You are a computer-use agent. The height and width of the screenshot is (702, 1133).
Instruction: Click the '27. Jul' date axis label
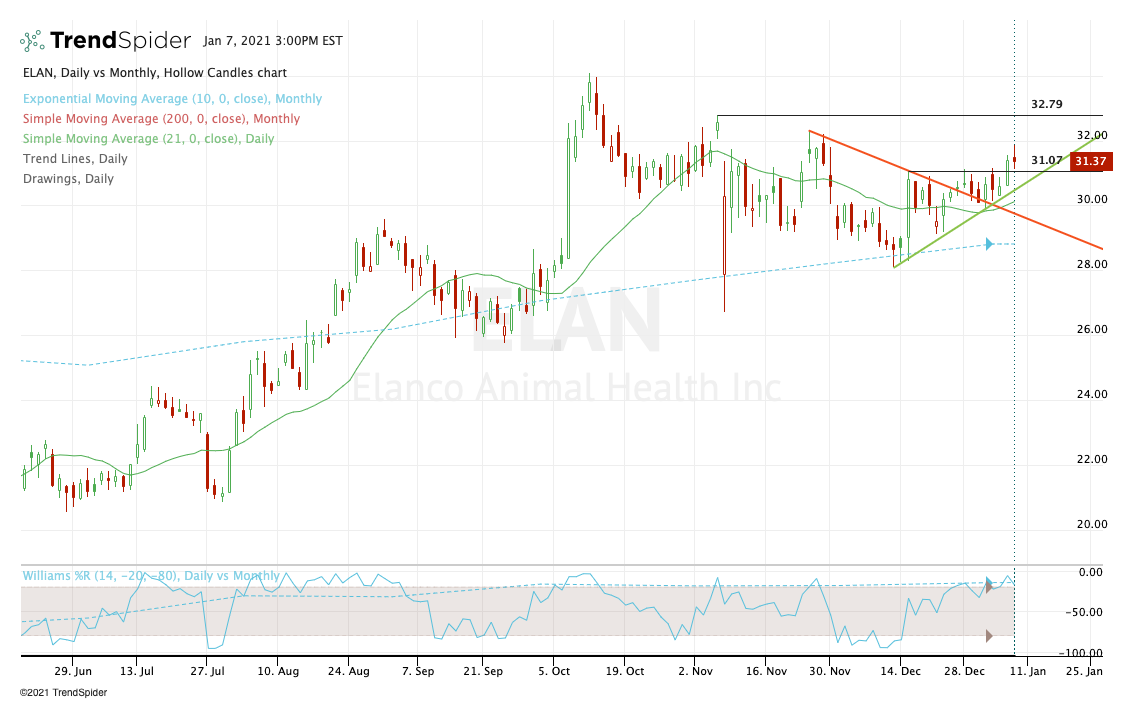[207, 671]
